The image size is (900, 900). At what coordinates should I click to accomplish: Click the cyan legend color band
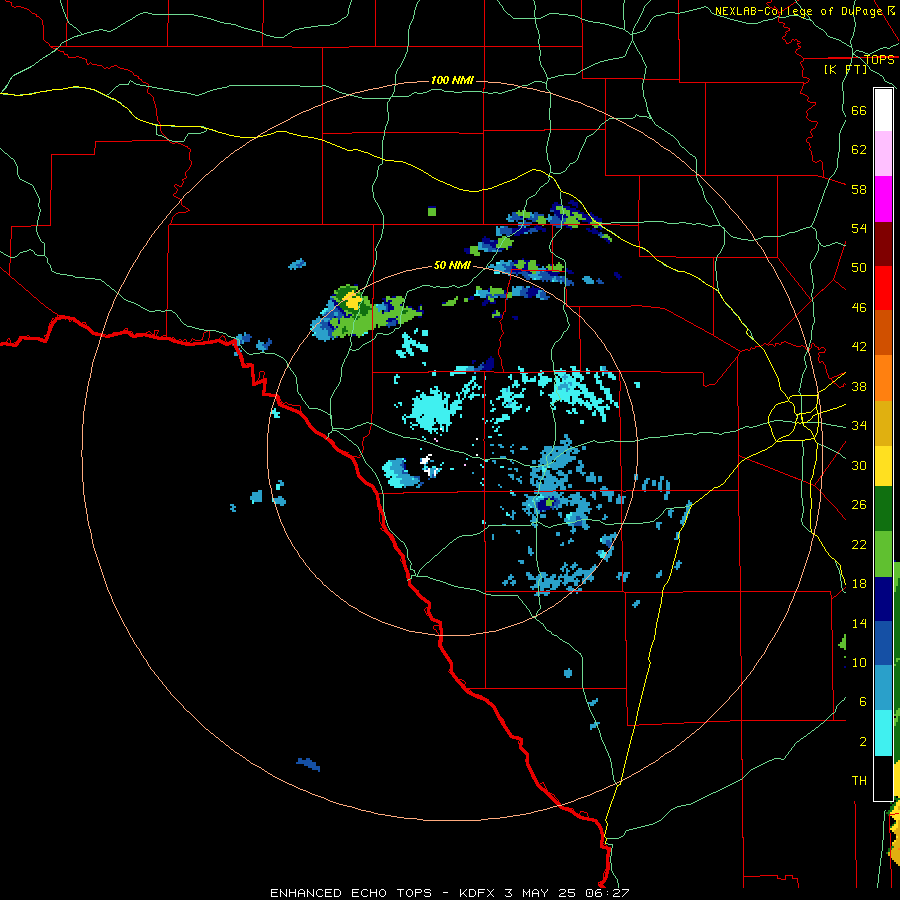(x=883, y=733)
